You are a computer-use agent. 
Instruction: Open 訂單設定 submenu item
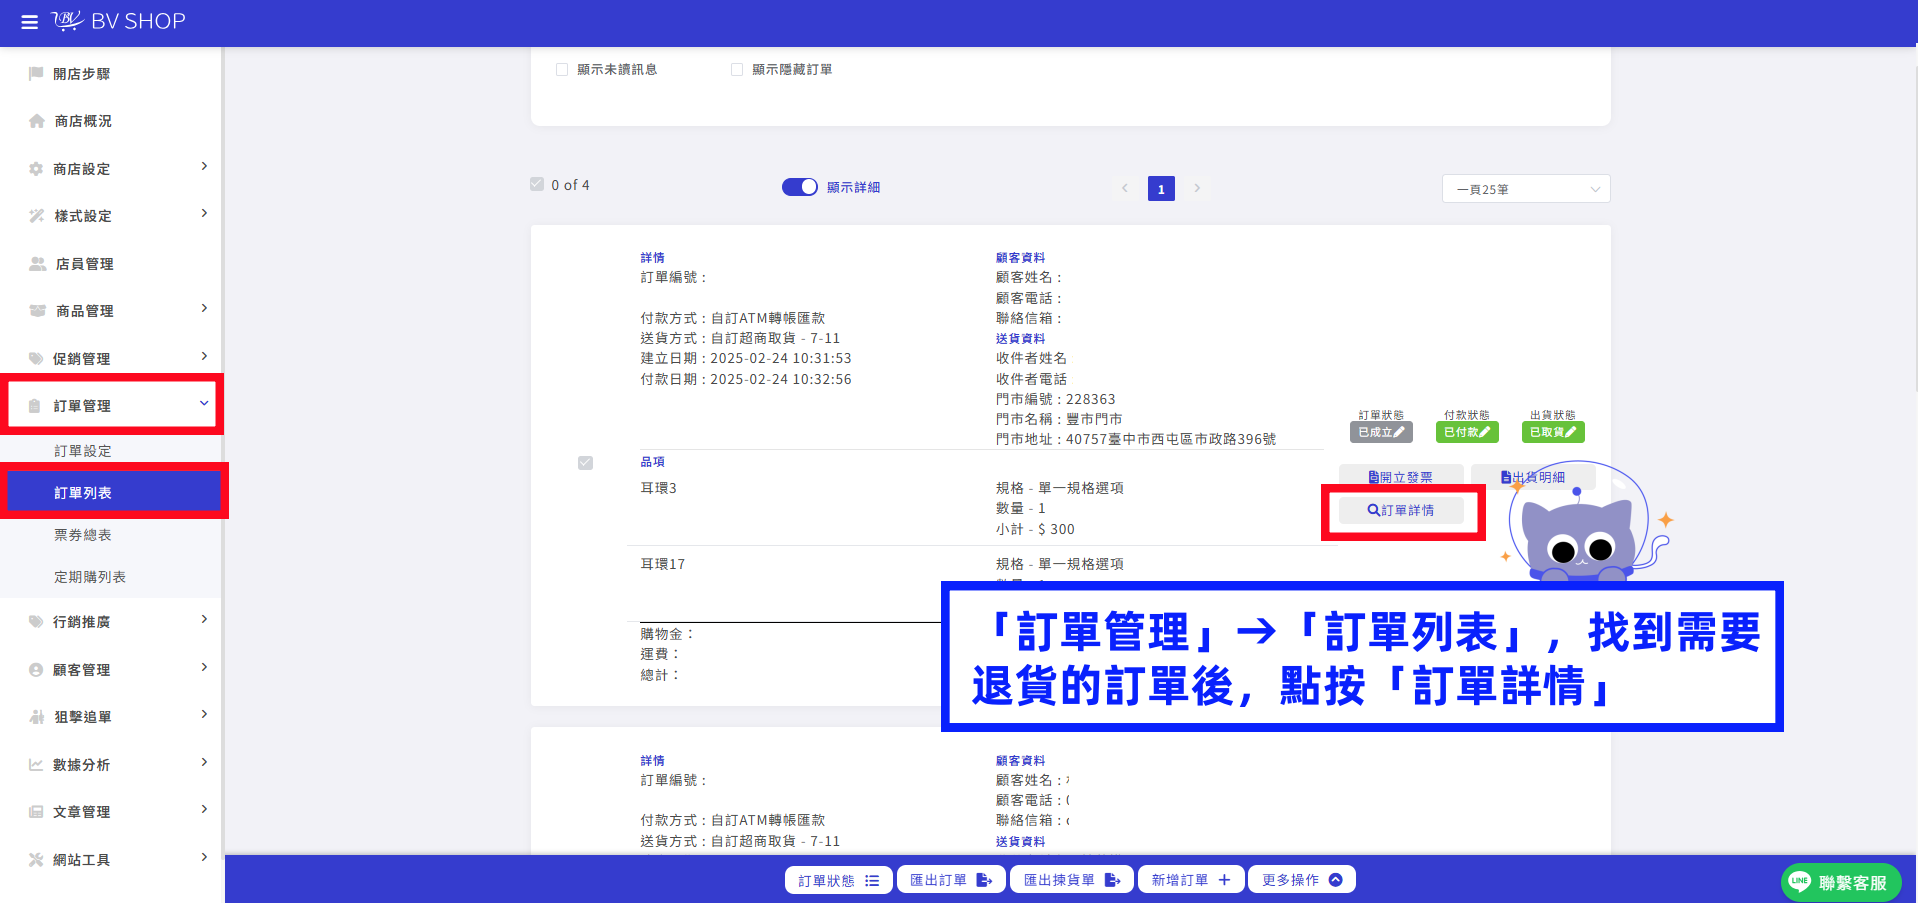point(83,451)
